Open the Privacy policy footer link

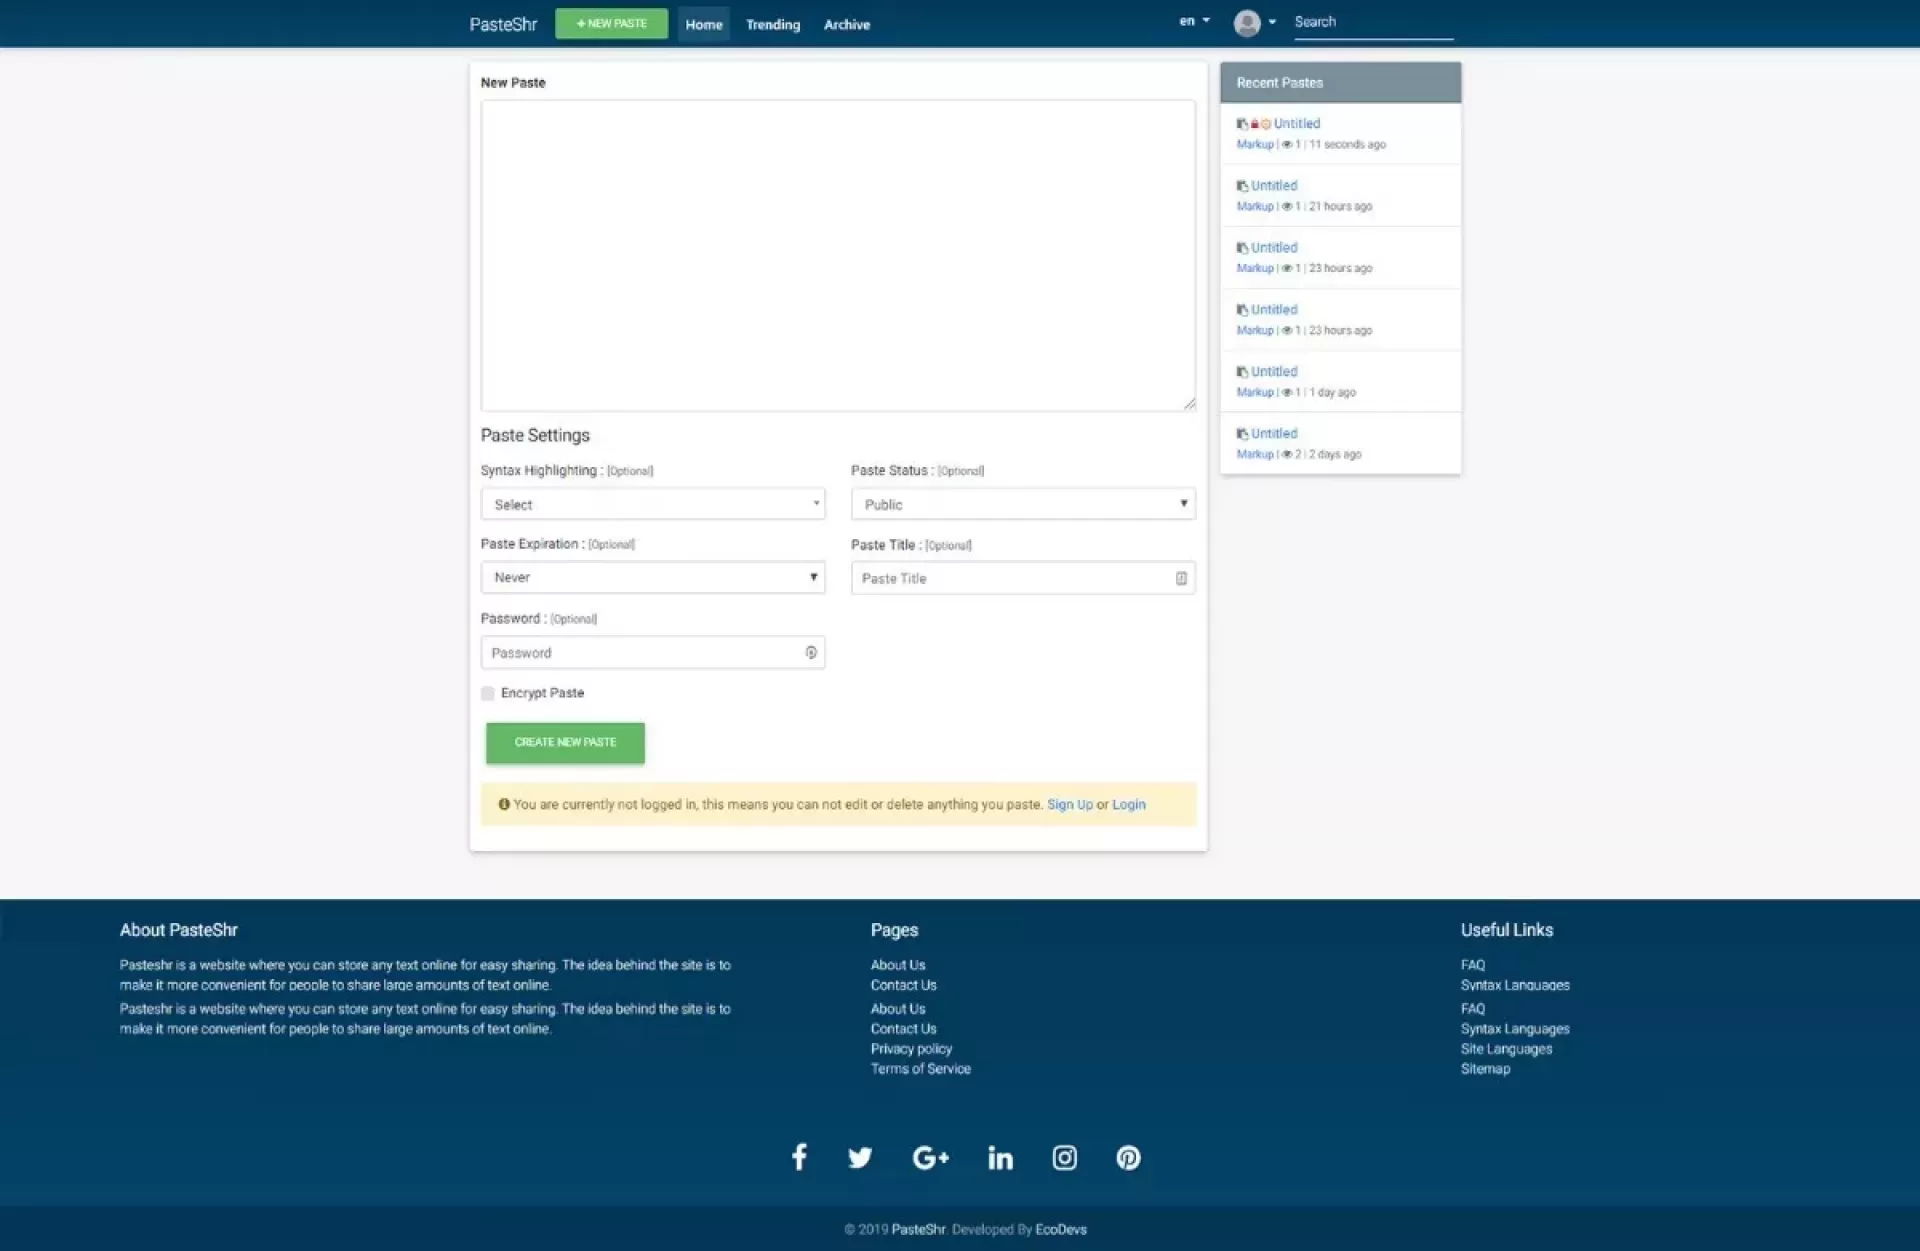[911, 1049]
